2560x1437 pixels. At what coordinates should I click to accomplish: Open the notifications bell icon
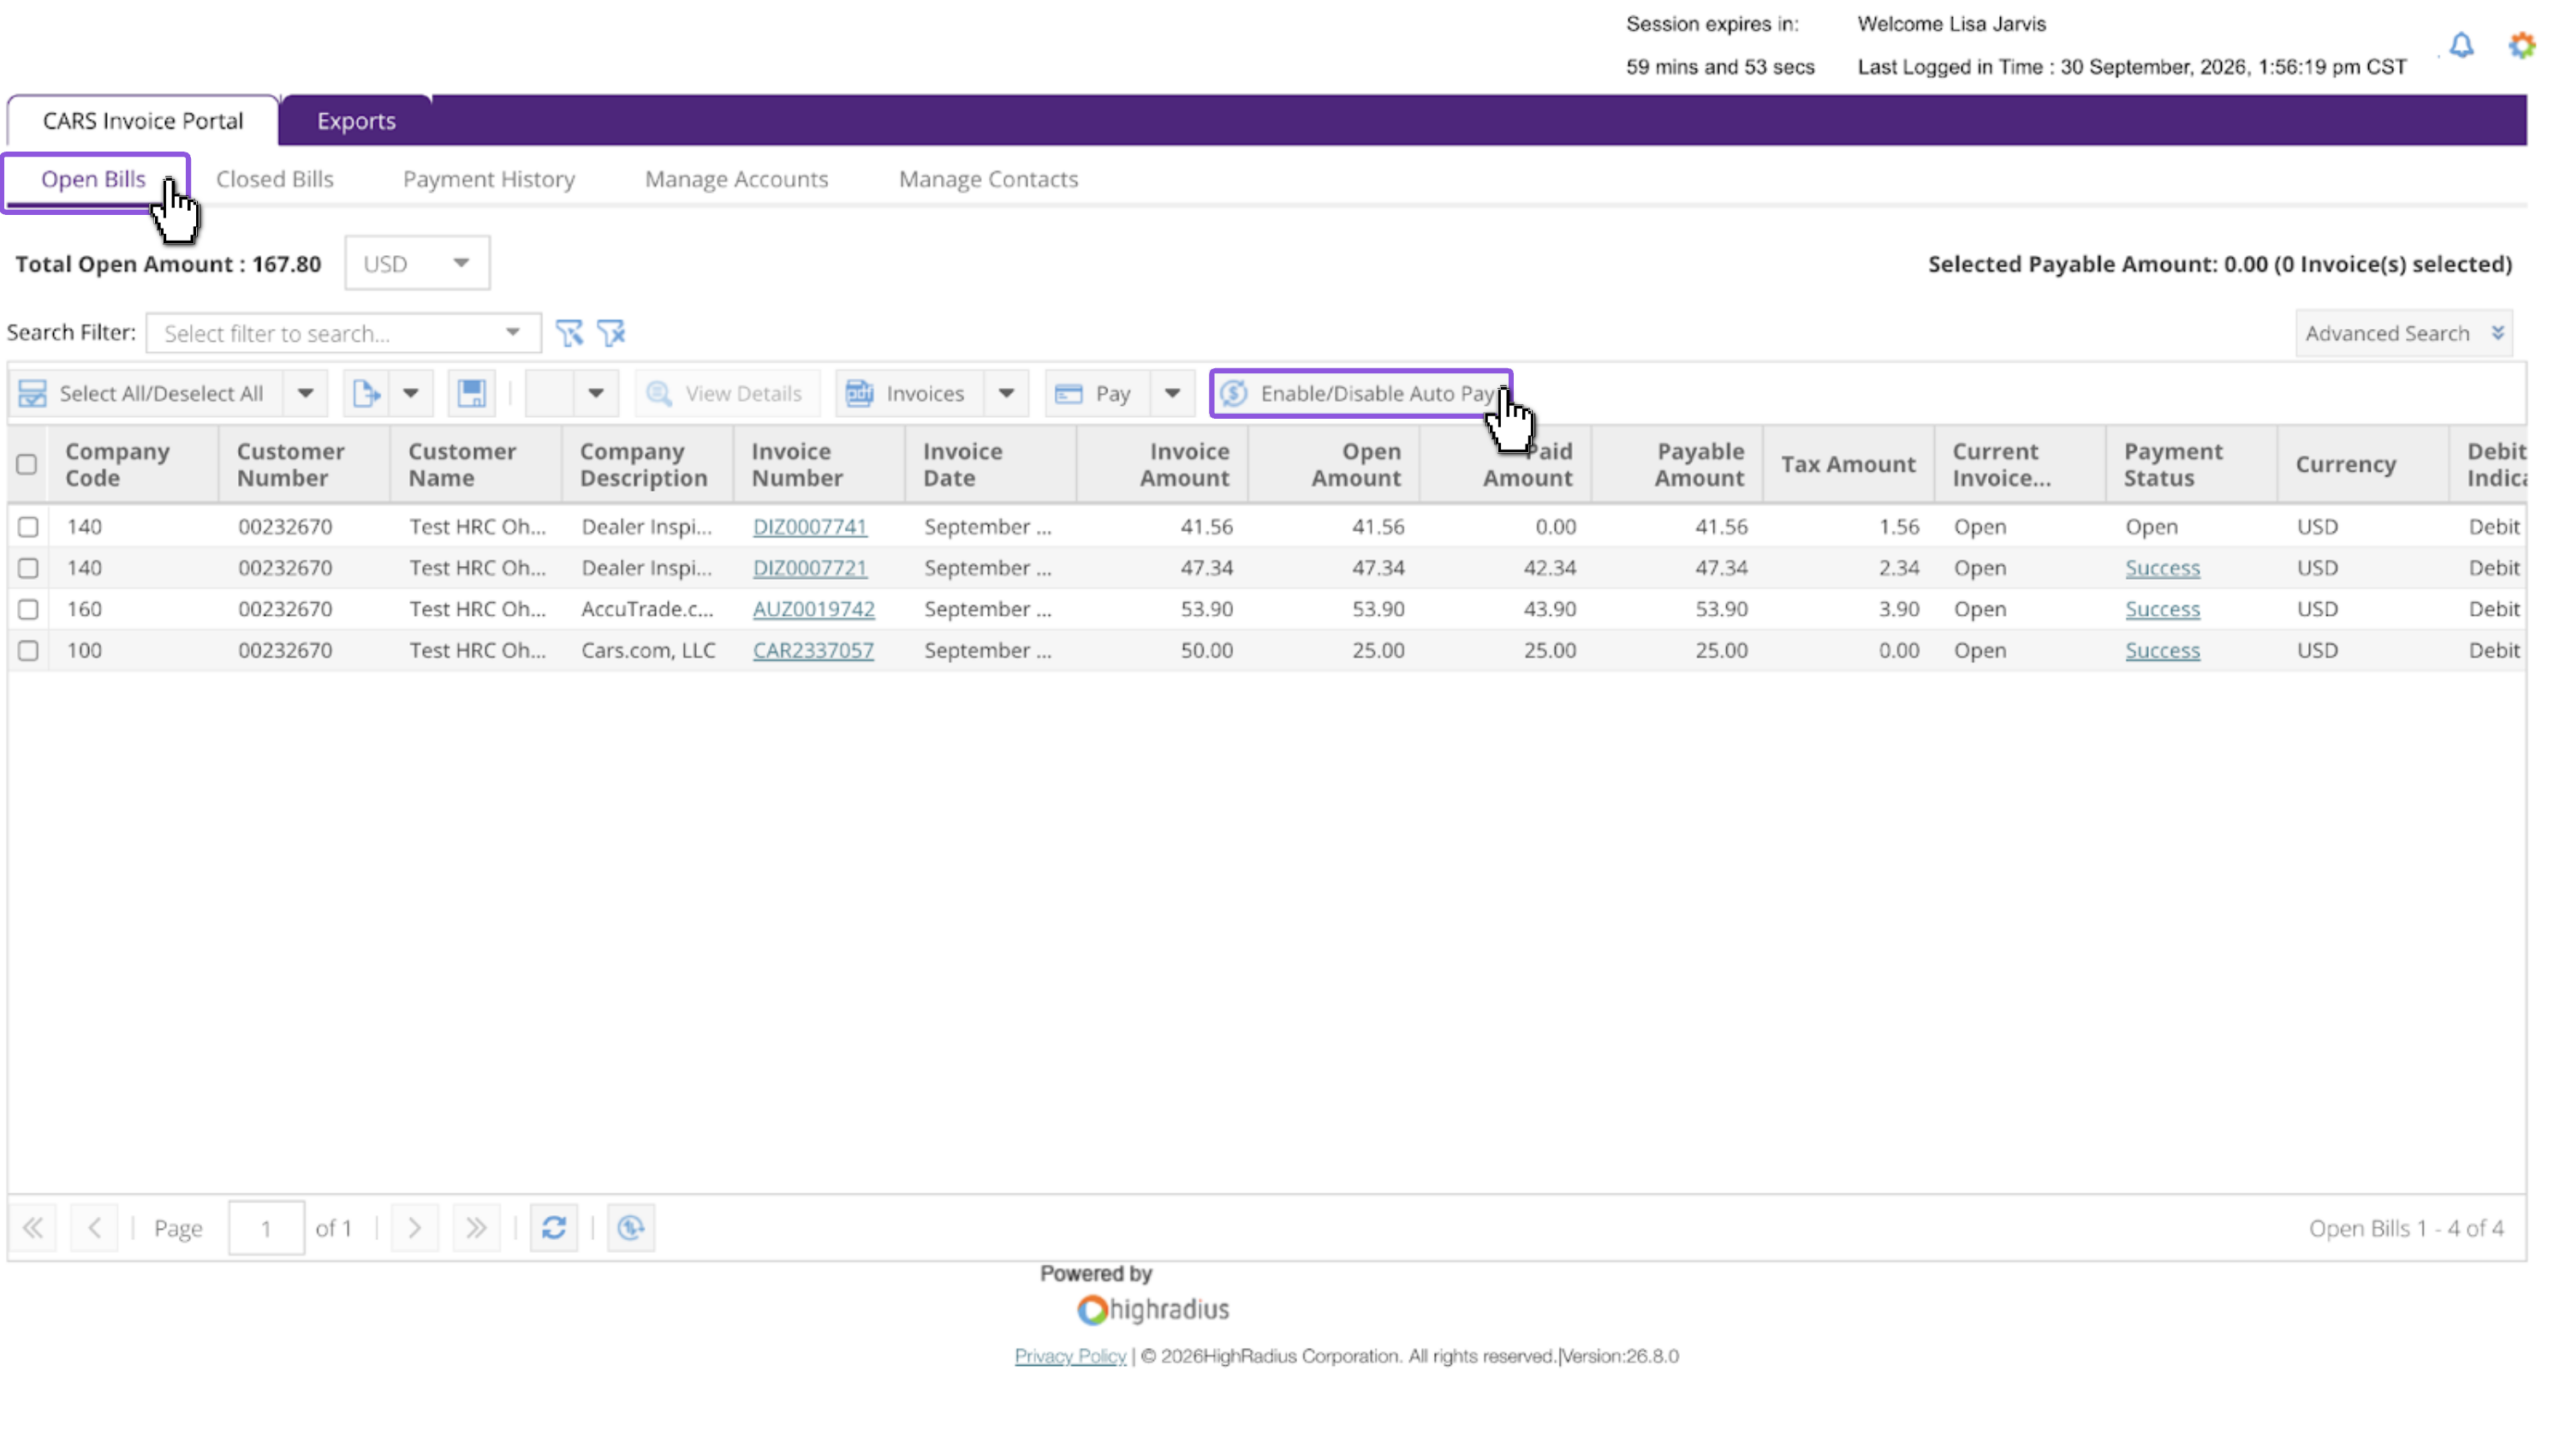[x=2461, y=45]
